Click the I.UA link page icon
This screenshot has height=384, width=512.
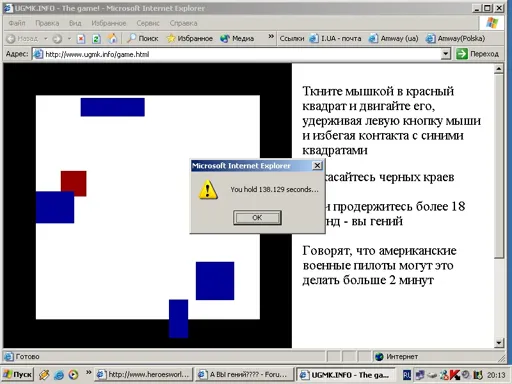[x=313, y=39]
